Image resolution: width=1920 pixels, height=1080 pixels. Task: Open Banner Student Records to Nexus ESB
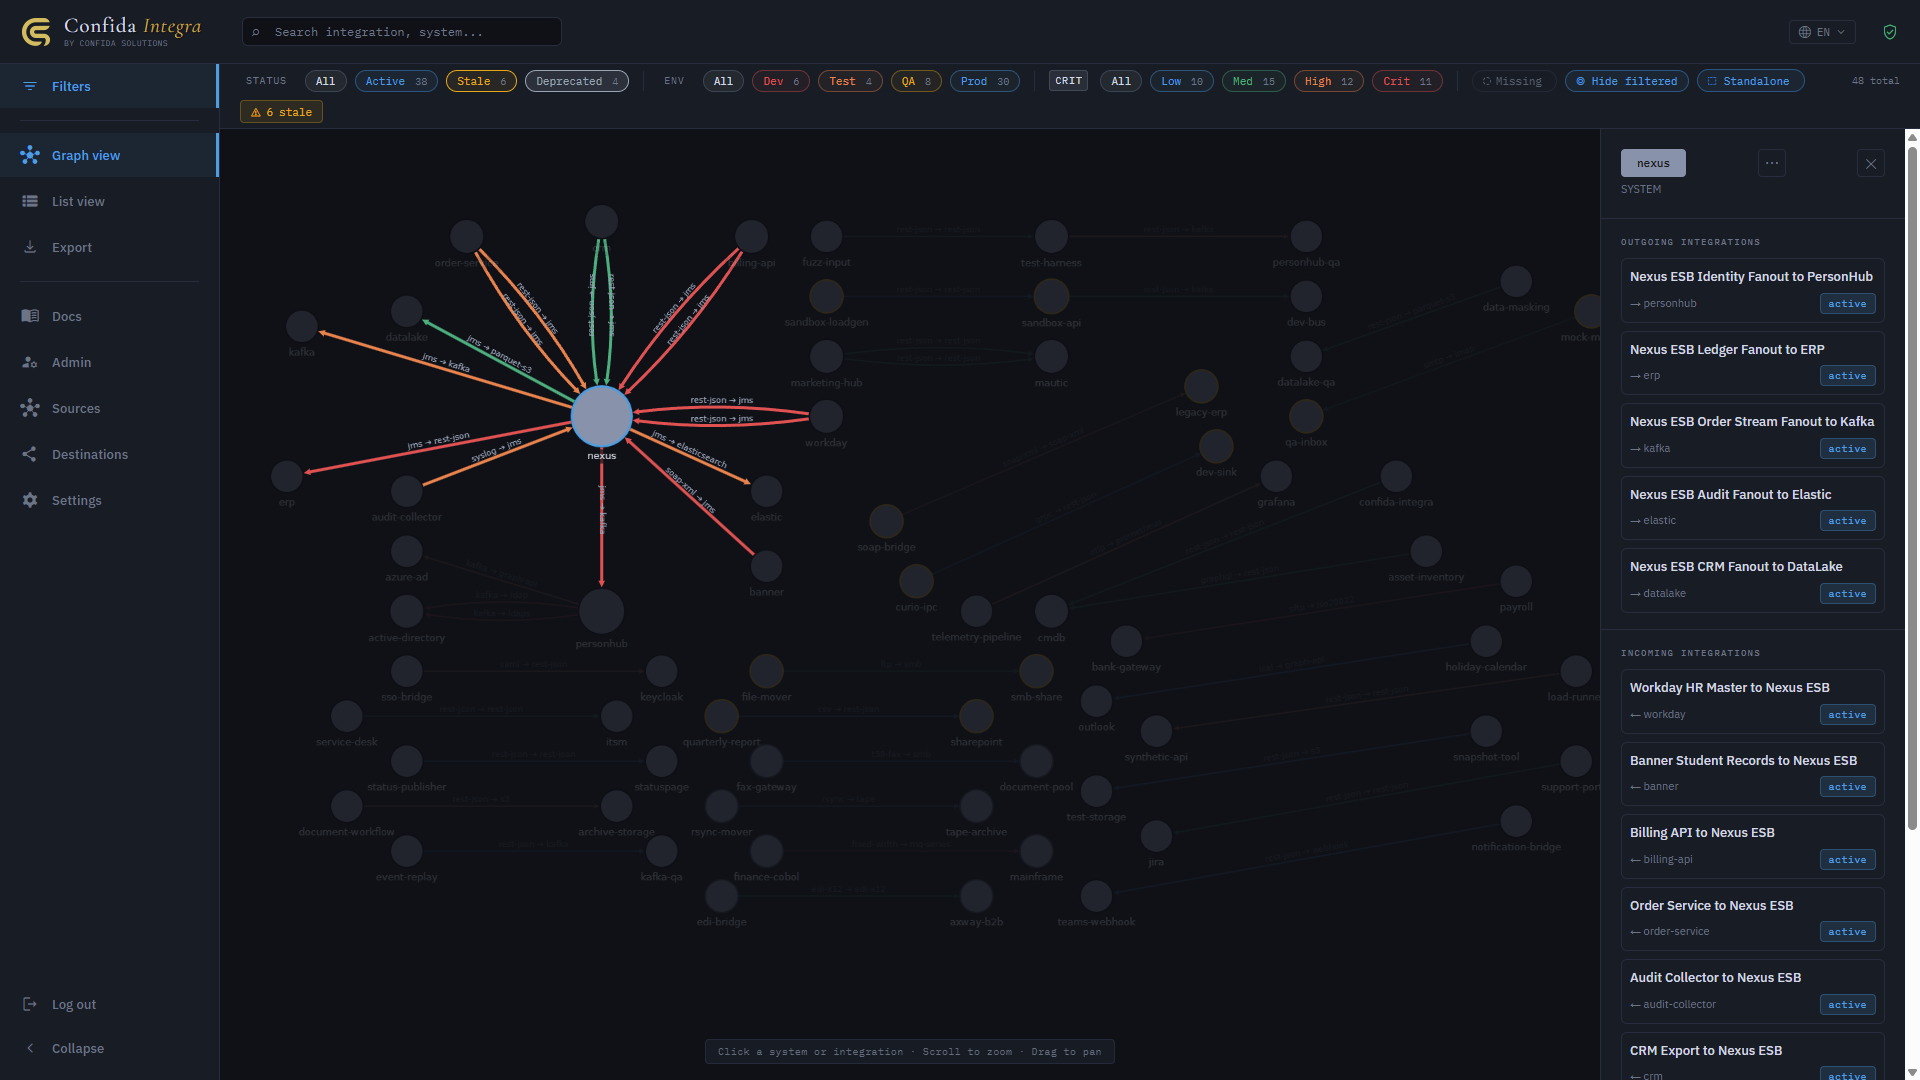[x=1752, y=774]
